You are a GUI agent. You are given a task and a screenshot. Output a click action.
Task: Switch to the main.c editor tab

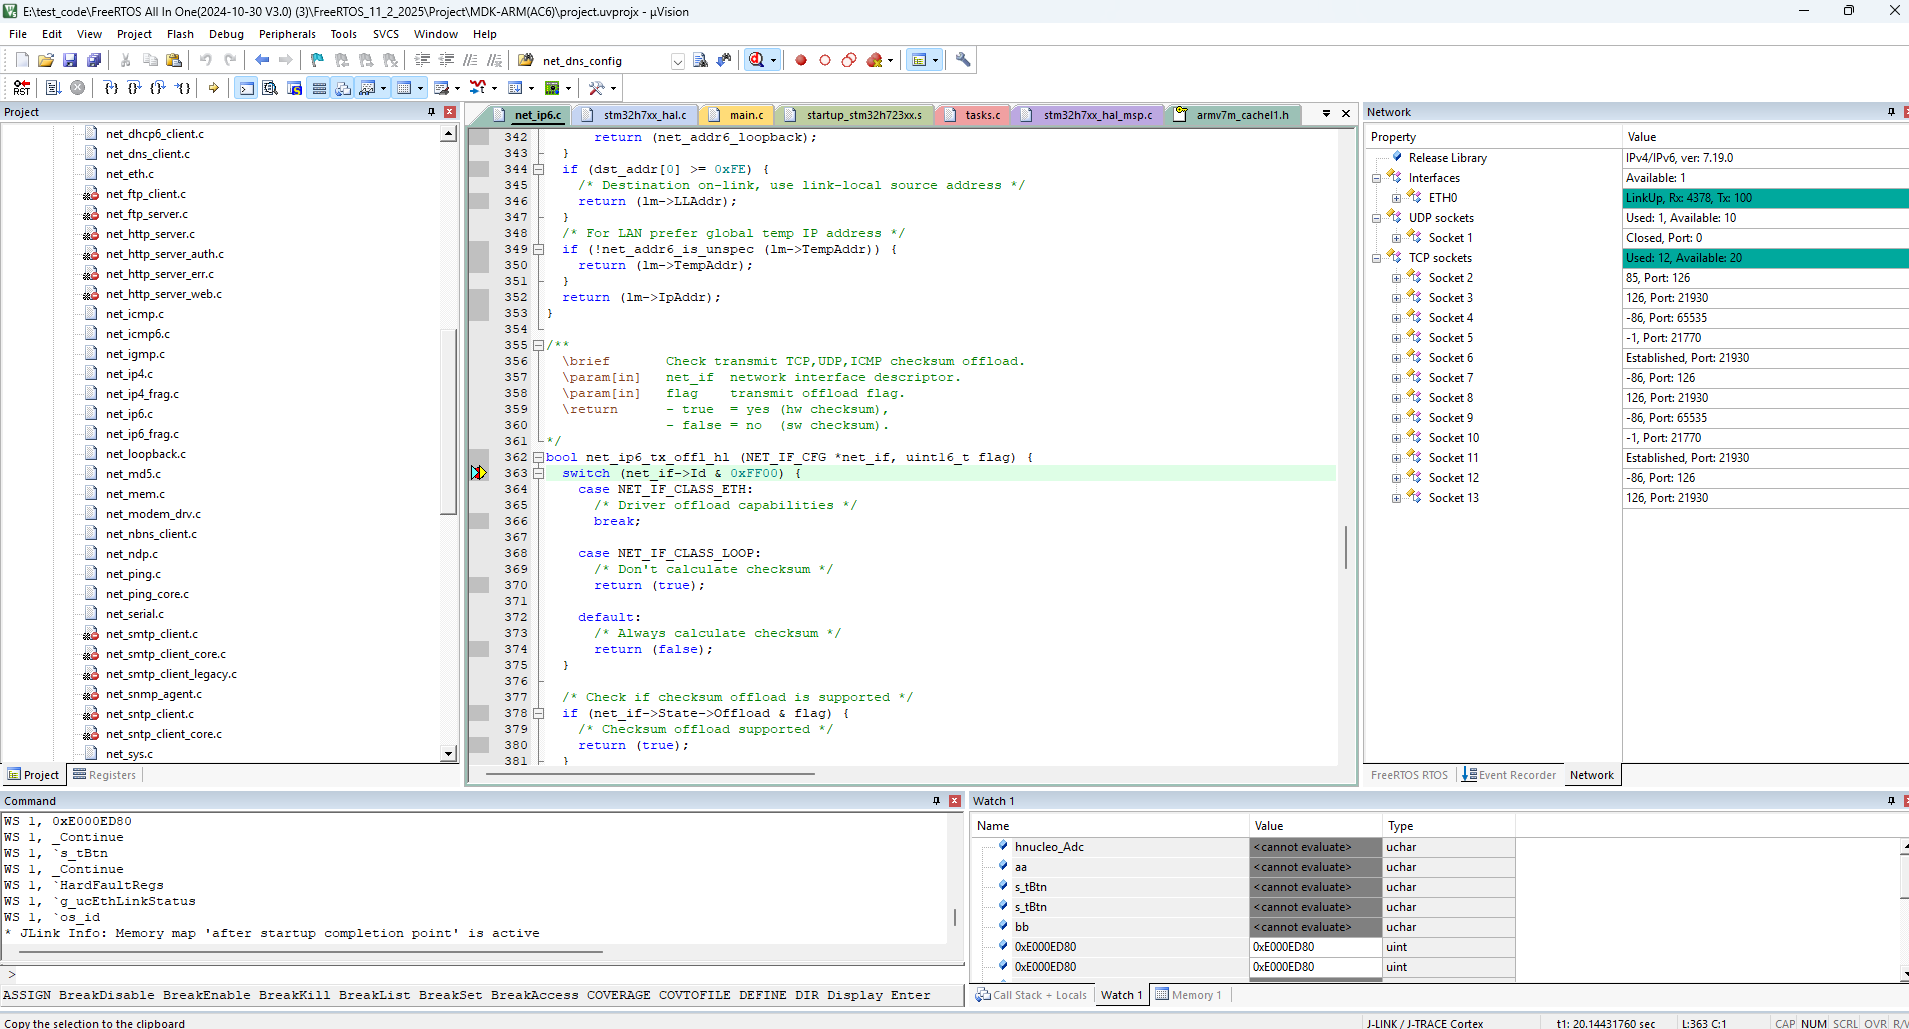745,115
